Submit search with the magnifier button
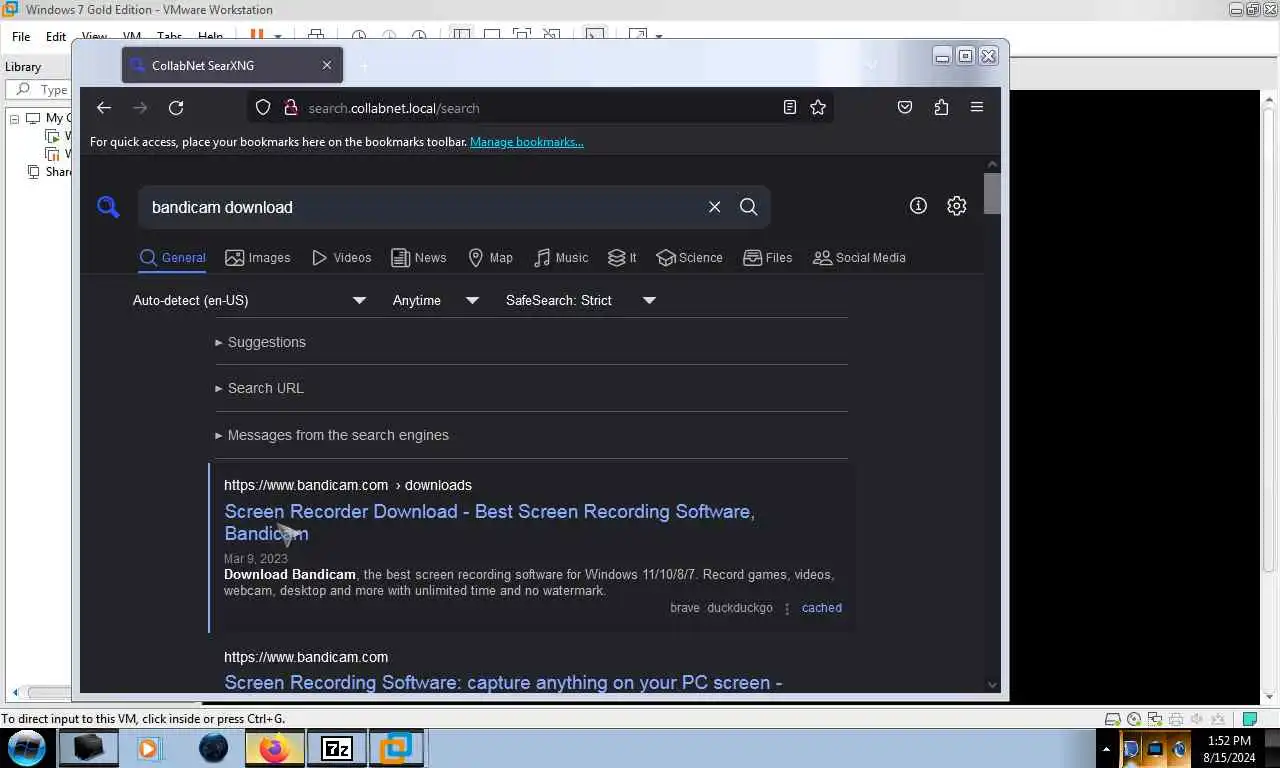1280x768 pixels. pos(748,207)
